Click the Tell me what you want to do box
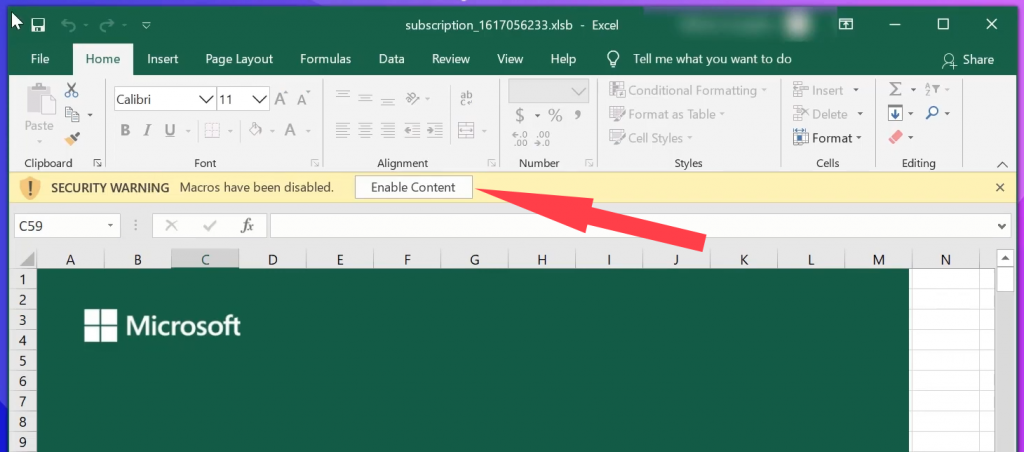 point(712,59)
